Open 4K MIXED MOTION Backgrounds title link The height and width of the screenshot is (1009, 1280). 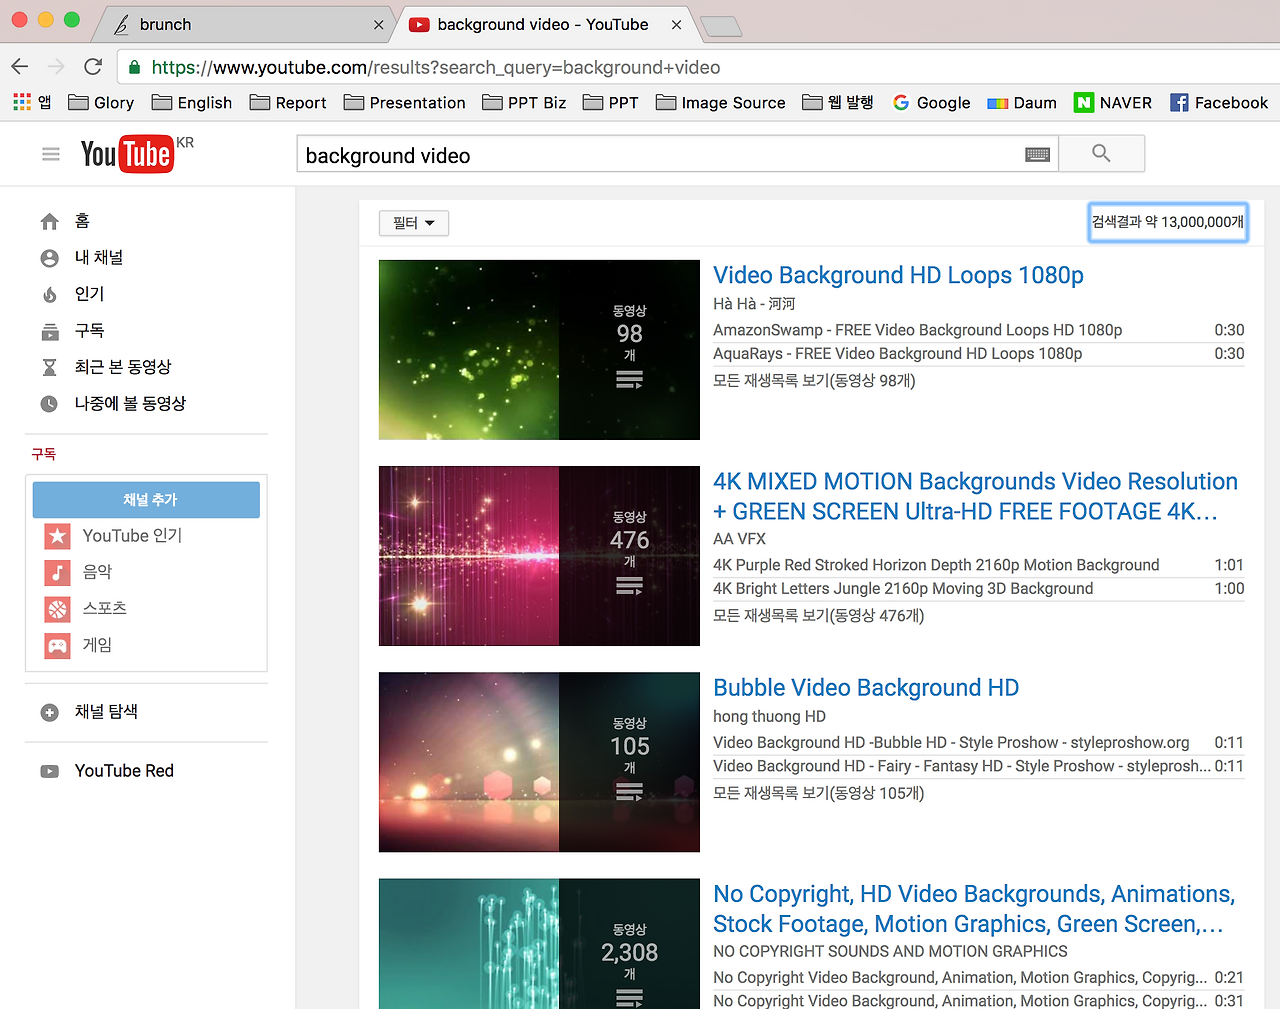pos(975,496)
